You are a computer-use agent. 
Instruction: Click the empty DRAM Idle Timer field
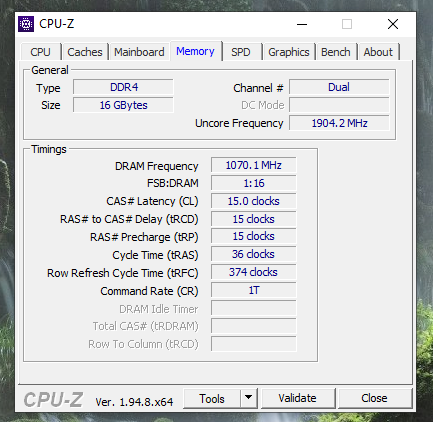(x=254, y=309)
